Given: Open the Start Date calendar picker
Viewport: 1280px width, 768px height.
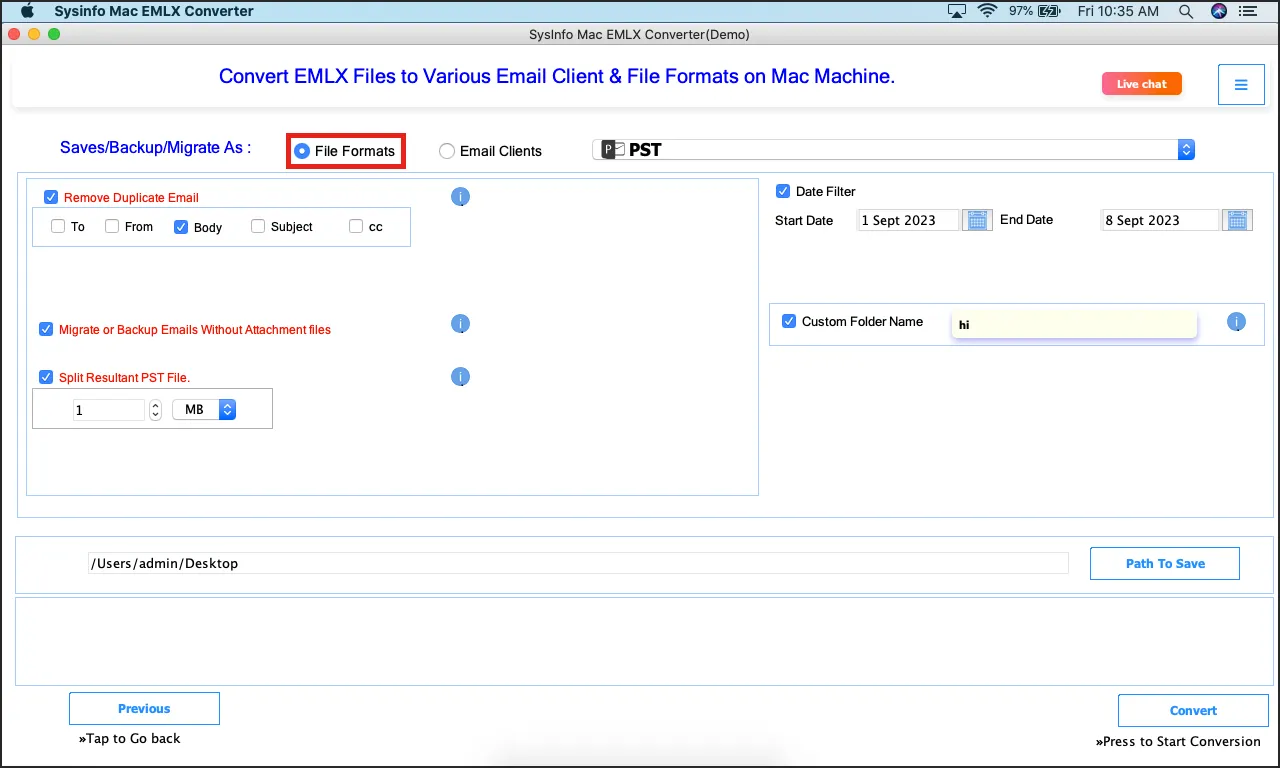Looking at the screenshot, I should point(977,220).
